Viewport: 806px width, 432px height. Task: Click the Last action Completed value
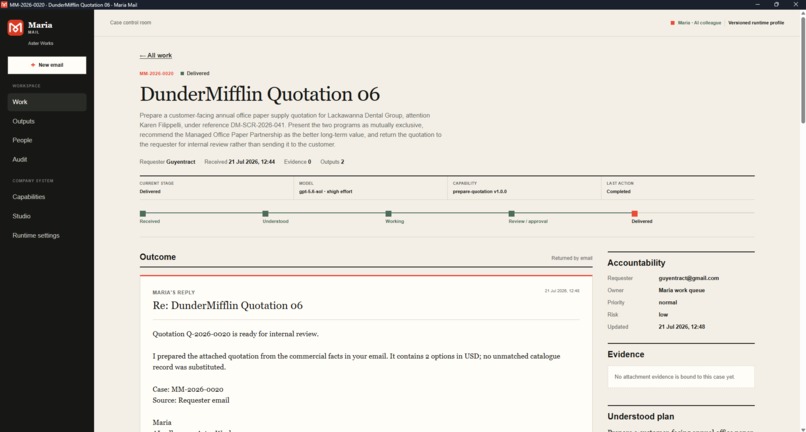point(618,191)
